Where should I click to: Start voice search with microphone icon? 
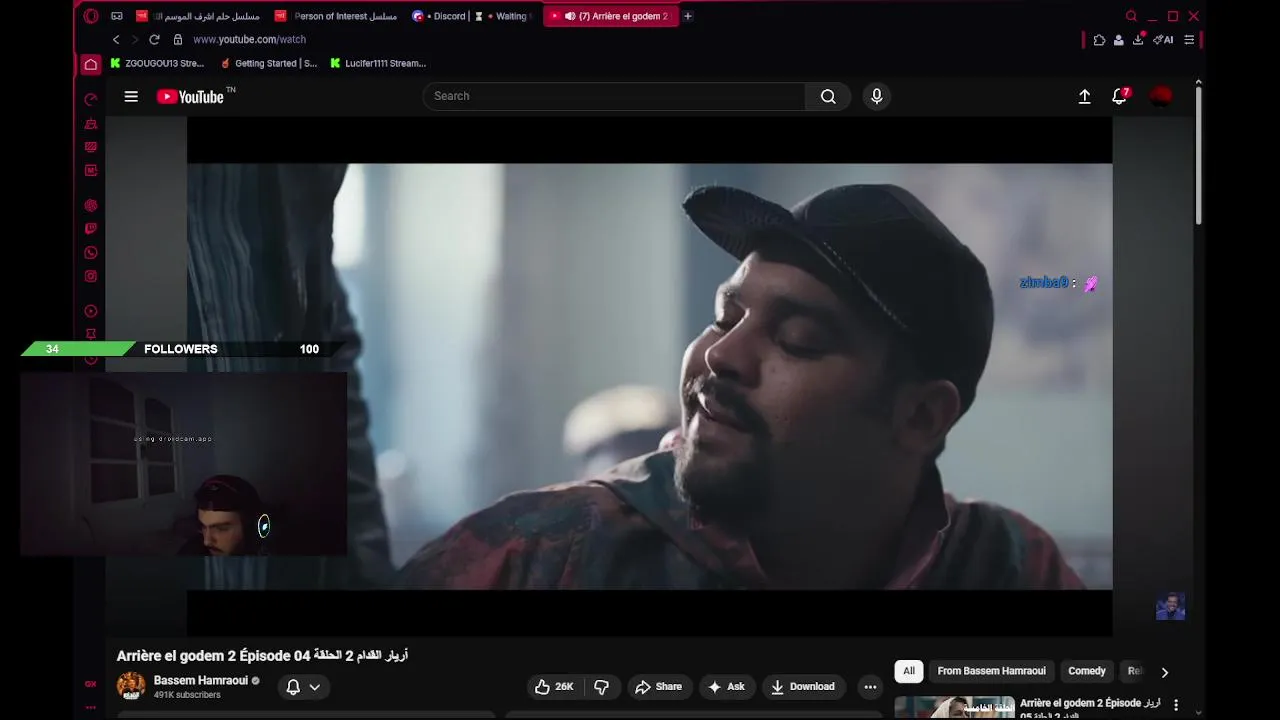(x=877, y=96)
